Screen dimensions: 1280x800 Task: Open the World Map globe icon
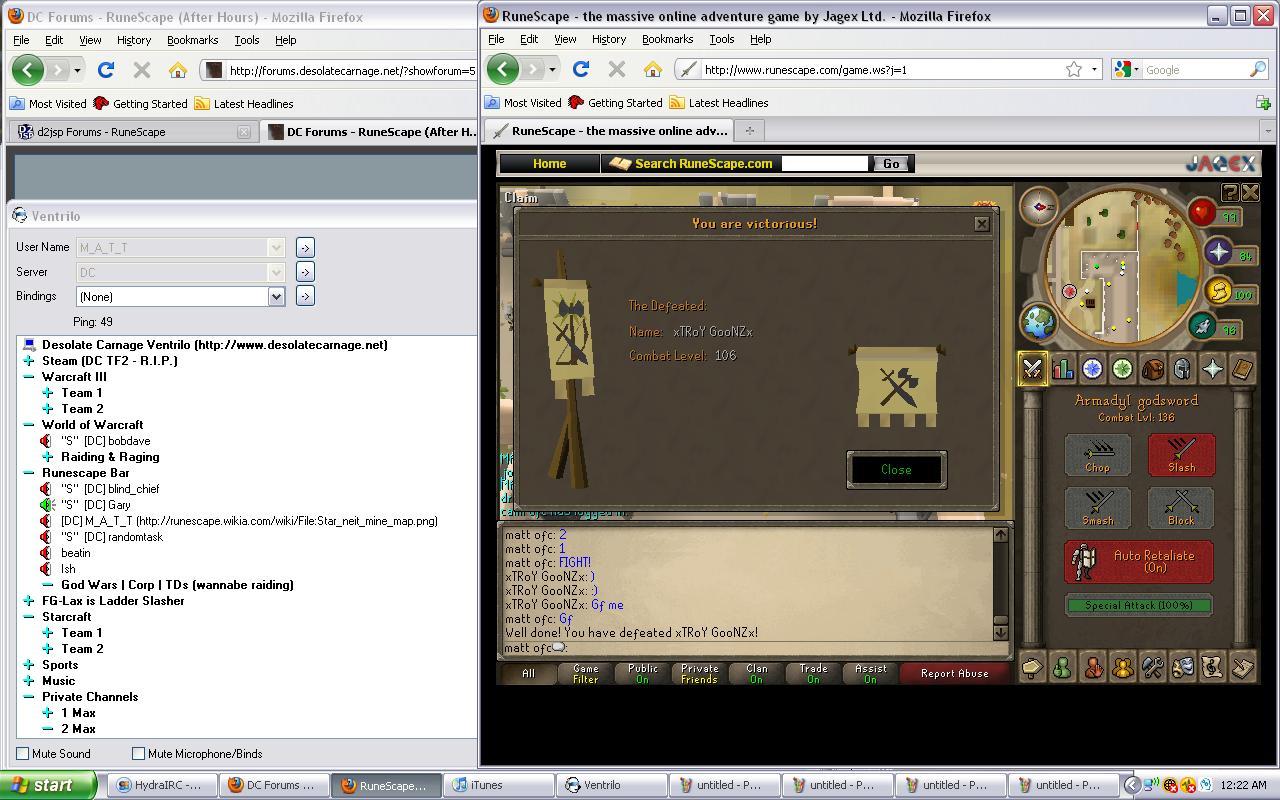[1039, 322]
